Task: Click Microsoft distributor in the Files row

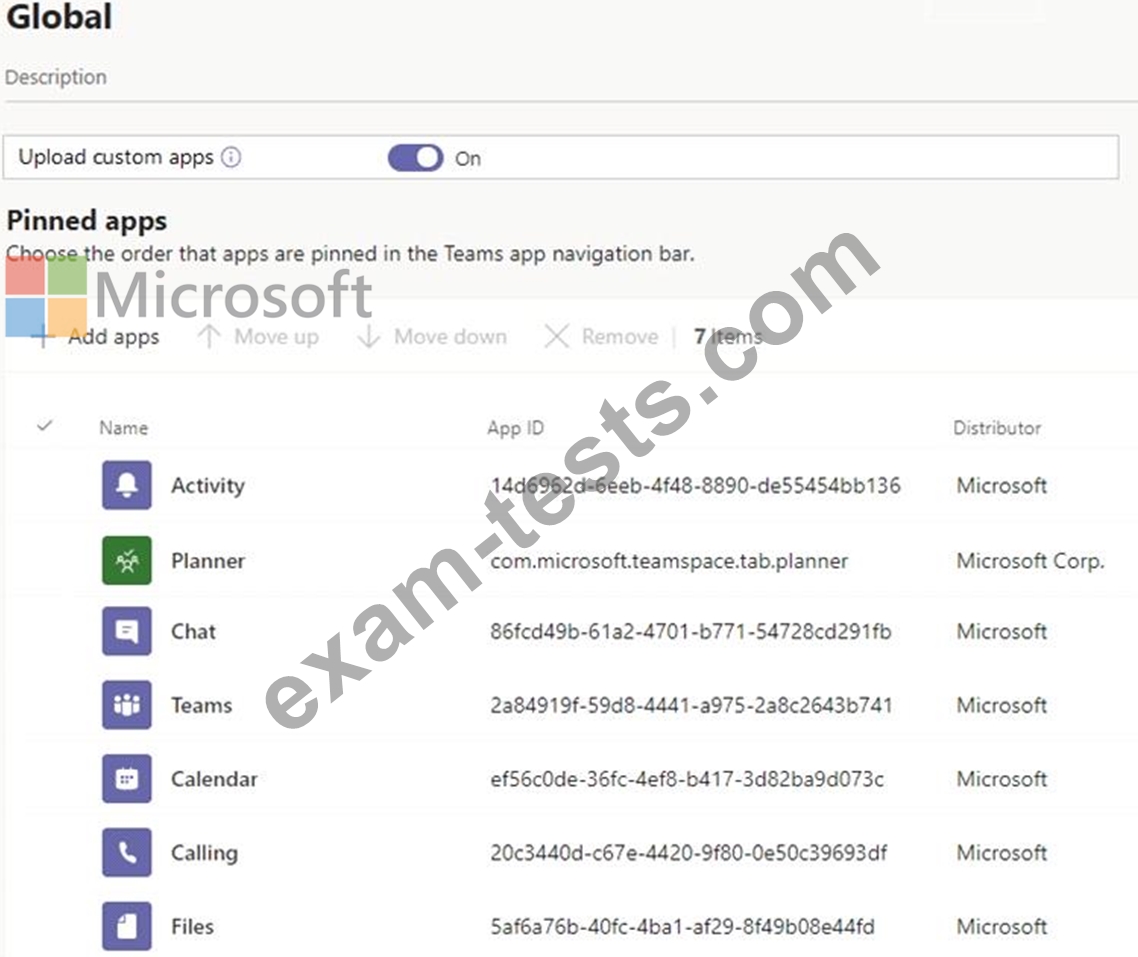Action: (1002, 927)
